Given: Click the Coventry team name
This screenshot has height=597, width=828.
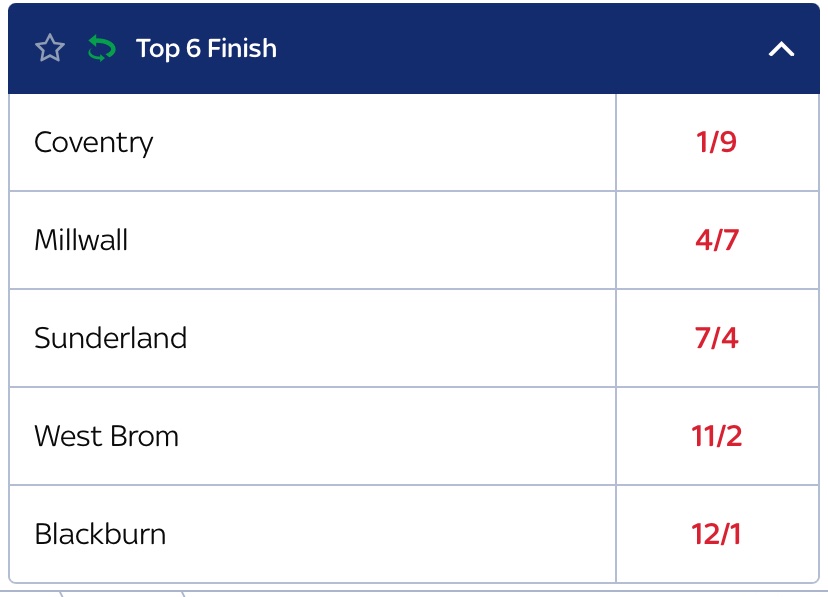Looking at the screenshot, I should (94, 142).
